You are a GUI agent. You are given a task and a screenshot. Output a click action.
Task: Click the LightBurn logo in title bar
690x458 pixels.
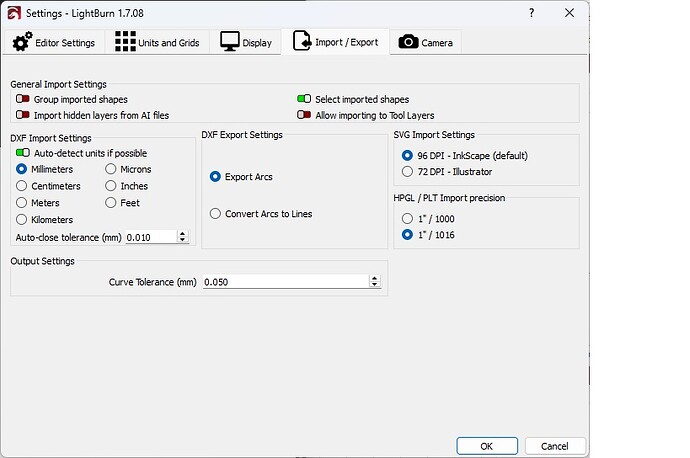[13, 12]
